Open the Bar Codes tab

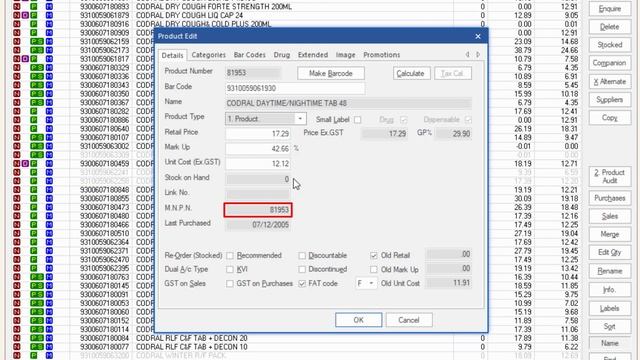coord(249,55)
